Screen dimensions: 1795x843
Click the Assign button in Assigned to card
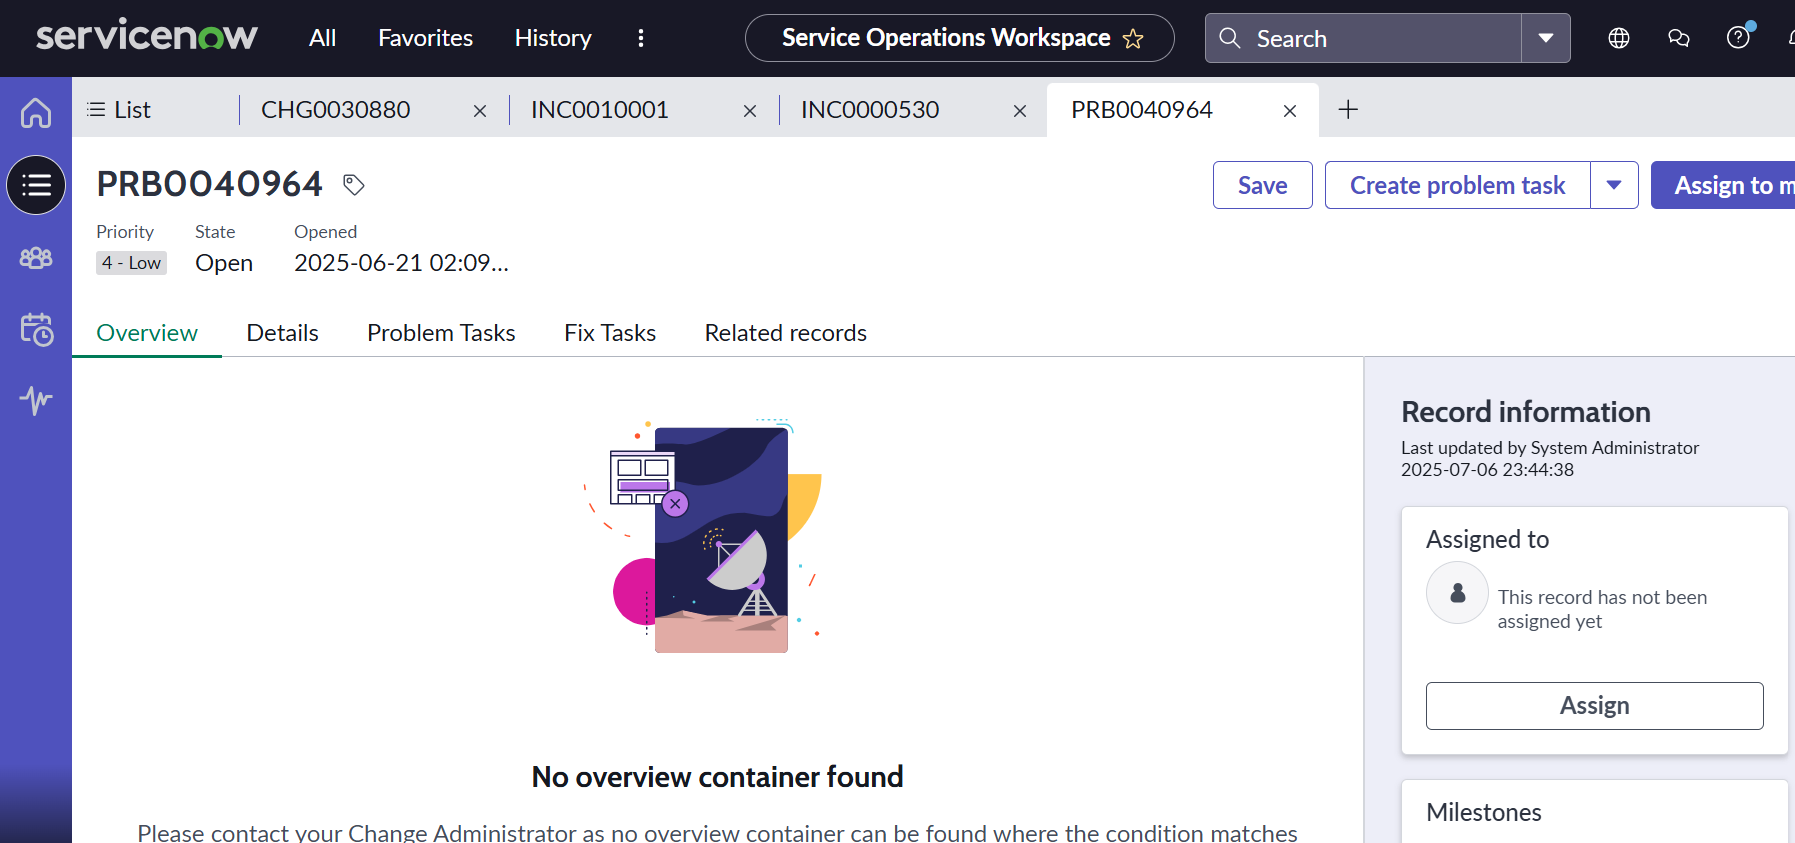click(x=1595, y=706)
